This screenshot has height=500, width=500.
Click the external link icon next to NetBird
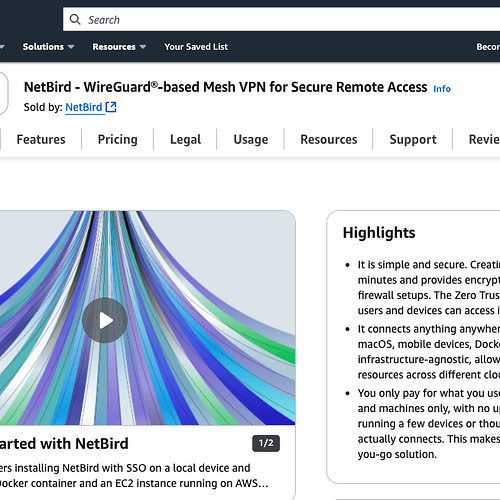tap(111, 107)
